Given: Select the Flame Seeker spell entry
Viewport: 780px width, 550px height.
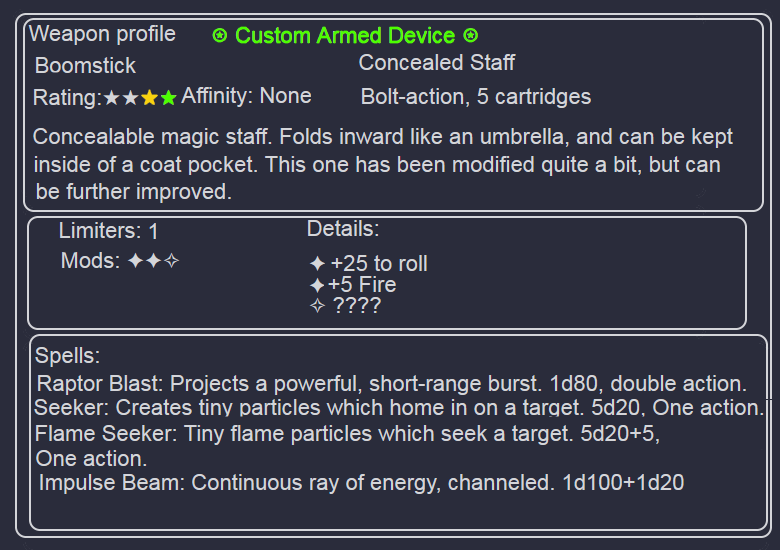Looking at the screenshot, I should (347, 446).
